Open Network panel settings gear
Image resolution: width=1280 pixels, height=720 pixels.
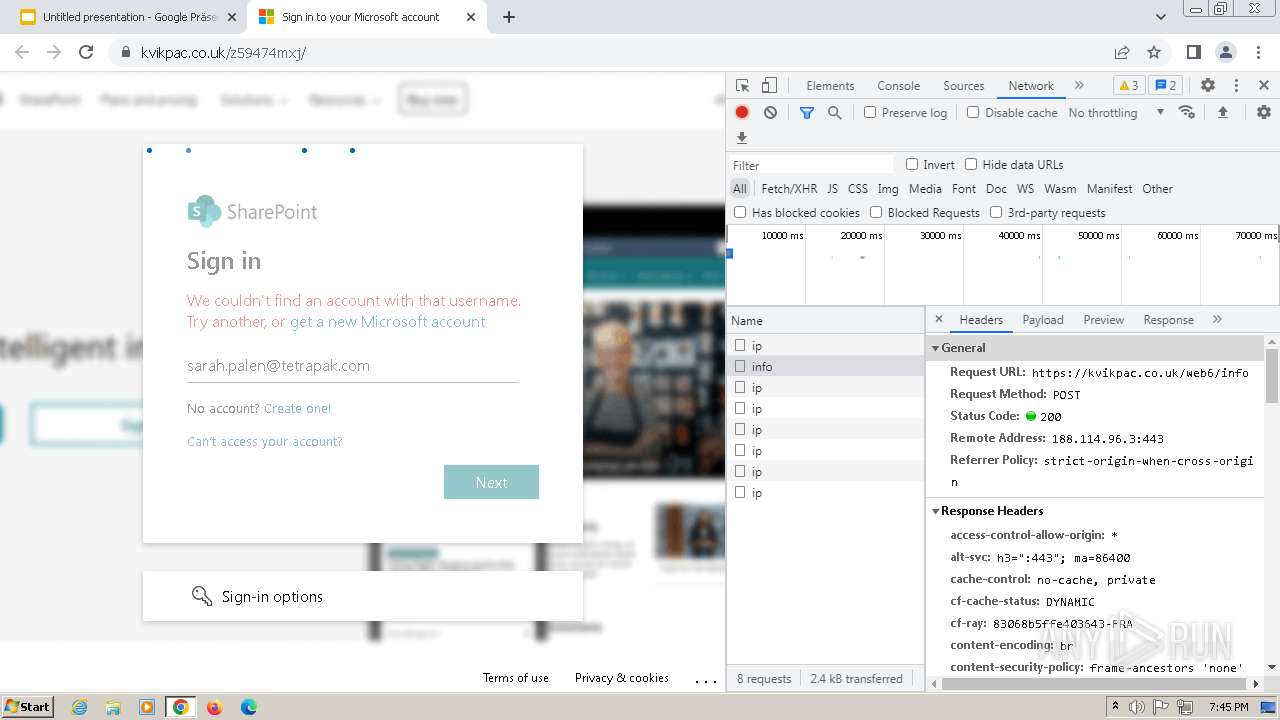(1264, 112)
